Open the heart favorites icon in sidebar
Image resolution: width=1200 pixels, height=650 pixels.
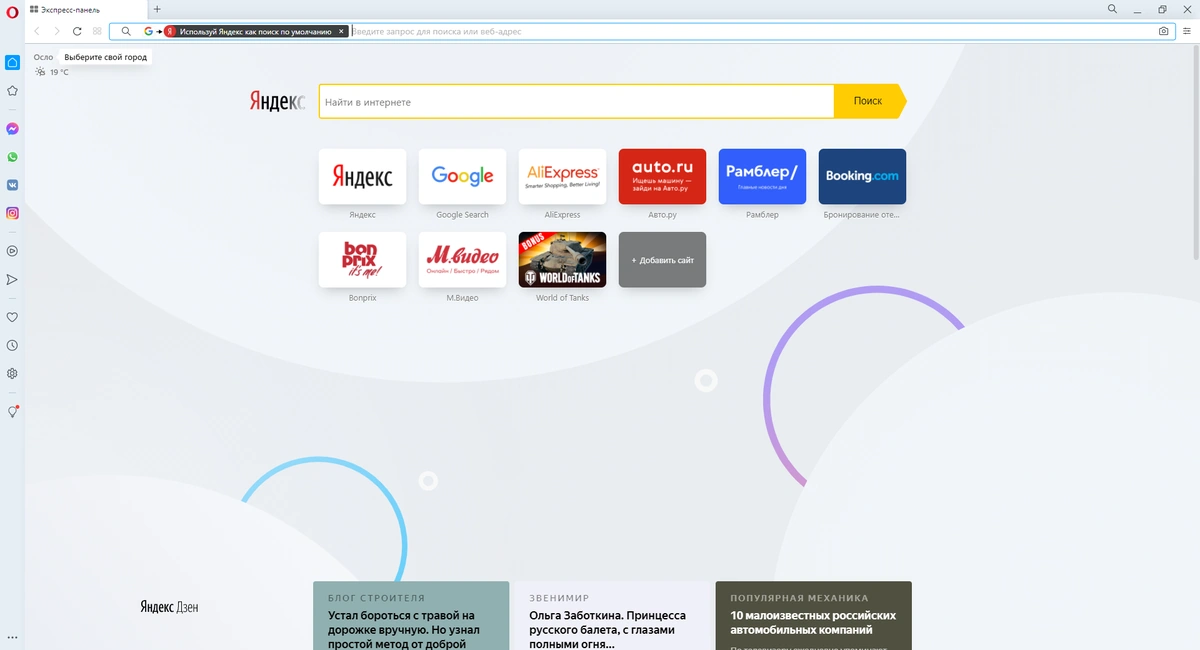(x=12, y=317)
